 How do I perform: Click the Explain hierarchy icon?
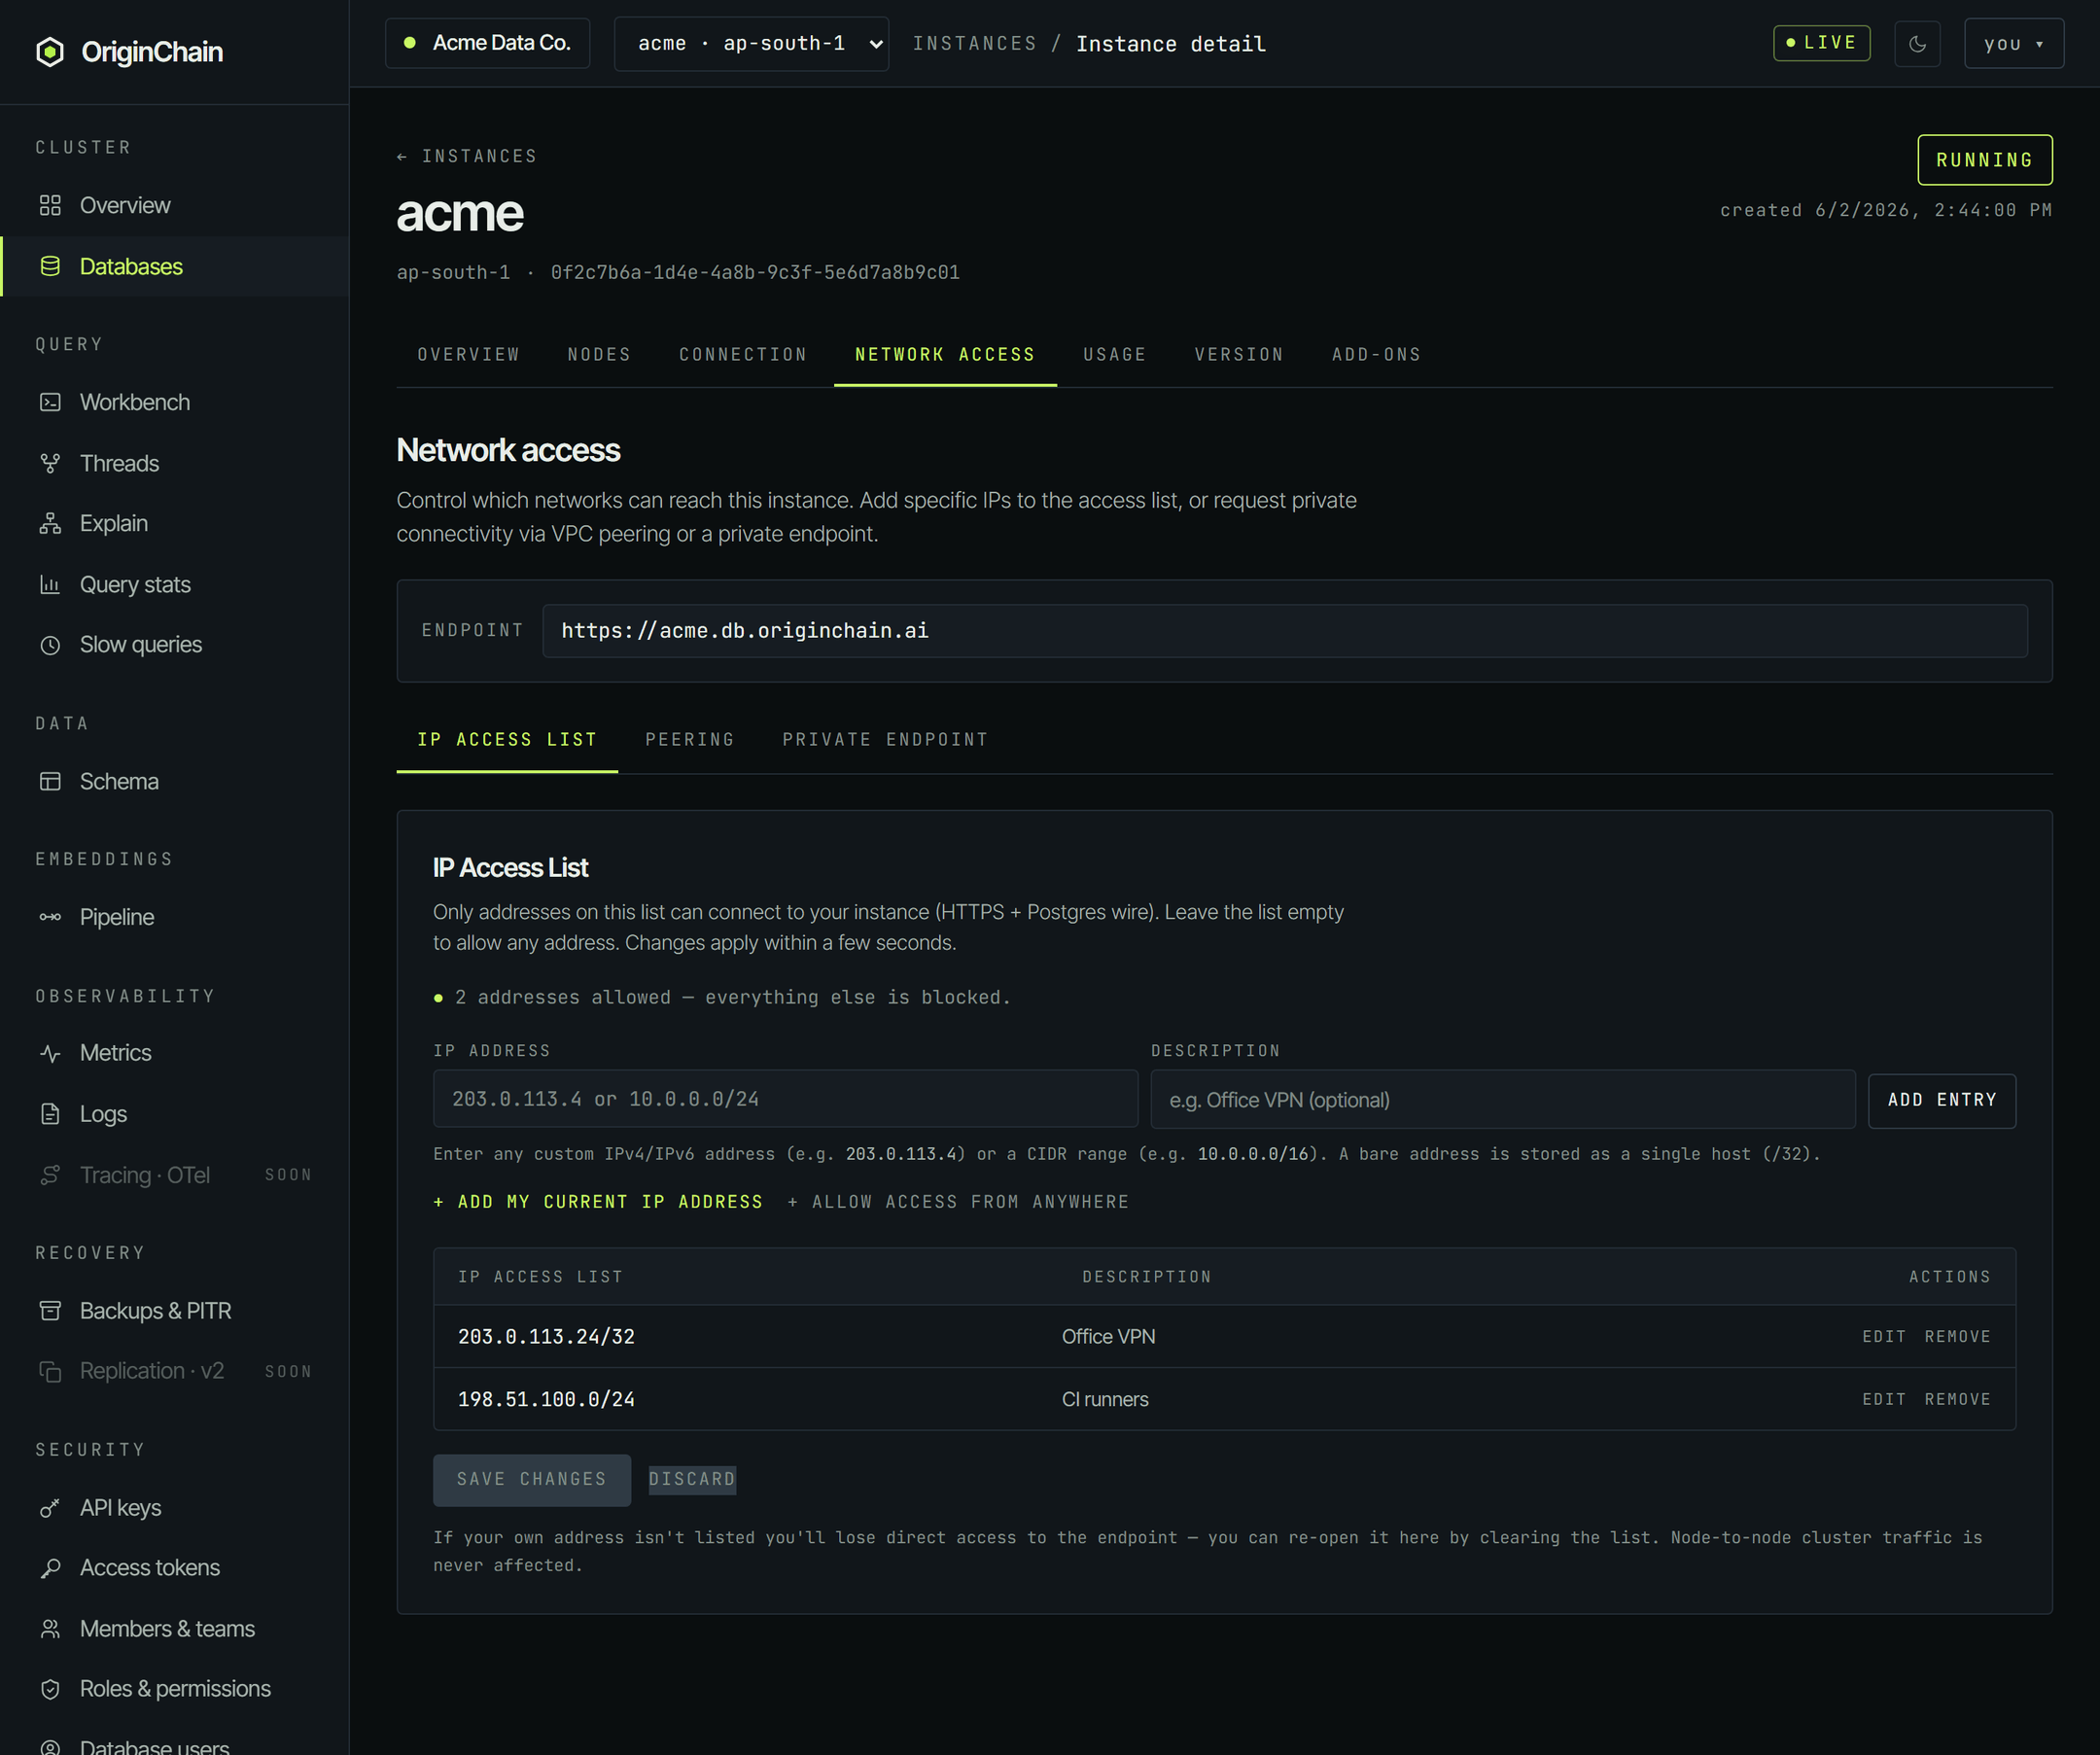pos(50,523)
